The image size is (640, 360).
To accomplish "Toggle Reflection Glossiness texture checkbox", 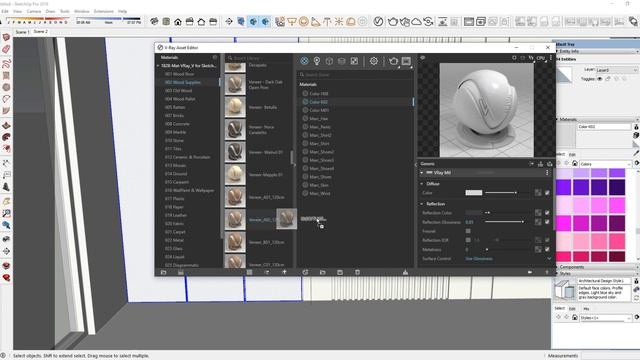I will [547, 222].
